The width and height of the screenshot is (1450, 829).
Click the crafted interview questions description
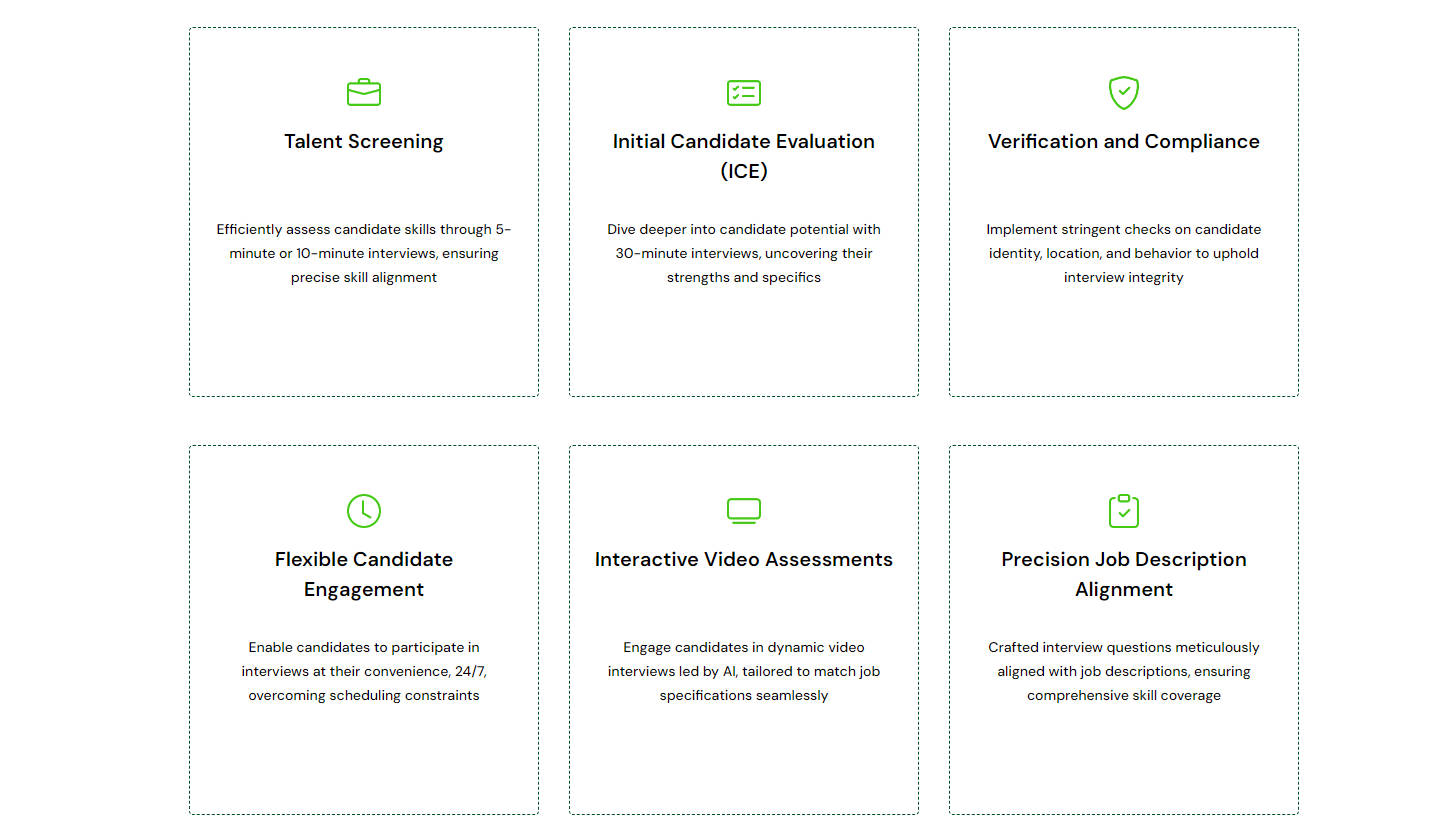(1124, 672)
